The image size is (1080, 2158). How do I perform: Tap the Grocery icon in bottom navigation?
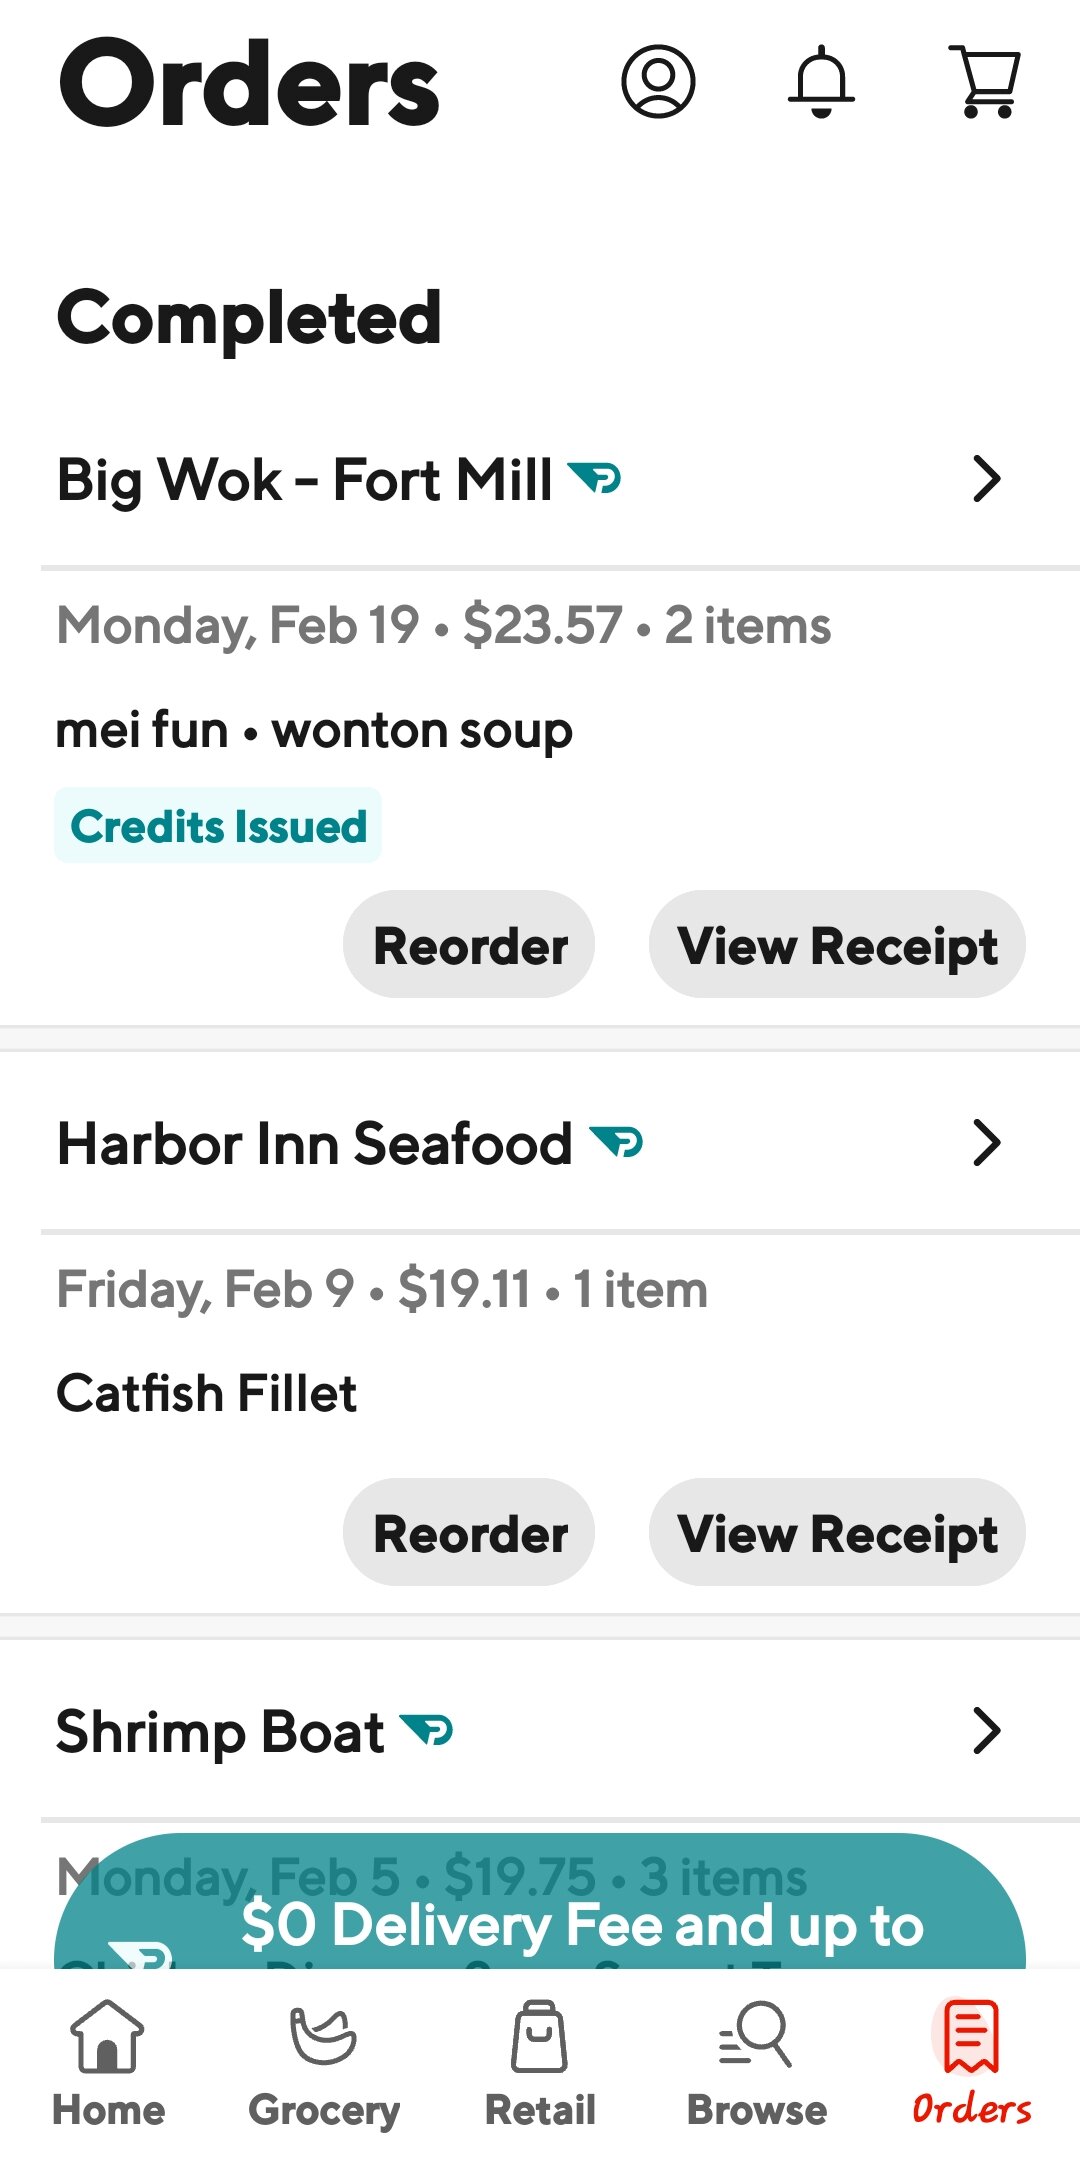(323, 2037)
